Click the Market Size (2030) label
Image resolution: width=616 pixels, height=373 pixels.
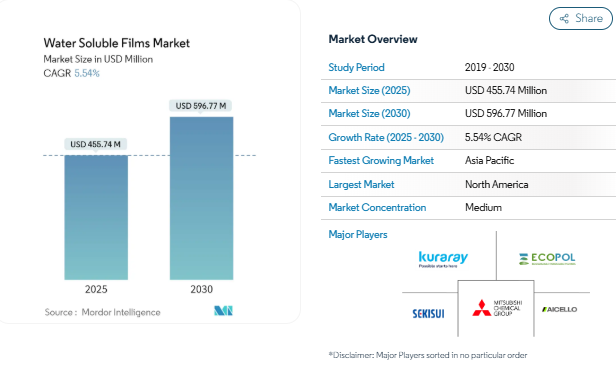pos(369,114)
